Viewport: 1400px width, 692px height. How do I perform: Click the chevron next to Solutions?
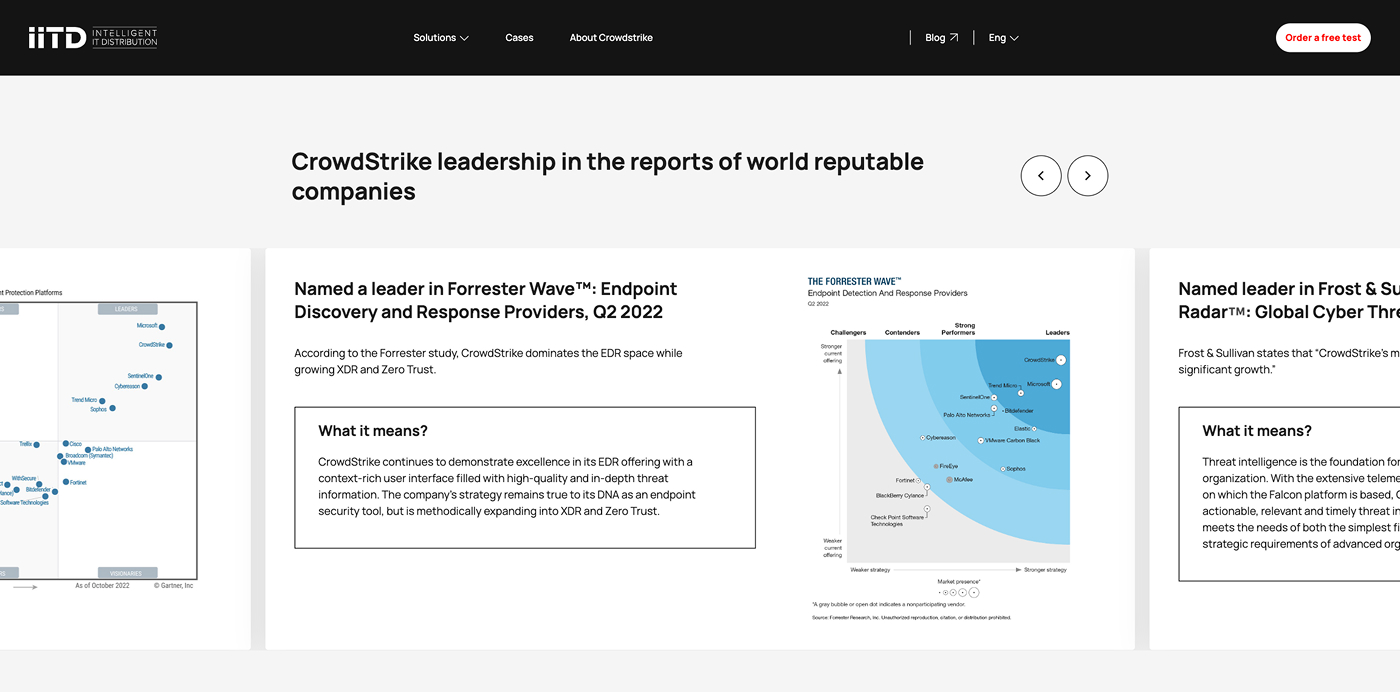click(464, 38)
